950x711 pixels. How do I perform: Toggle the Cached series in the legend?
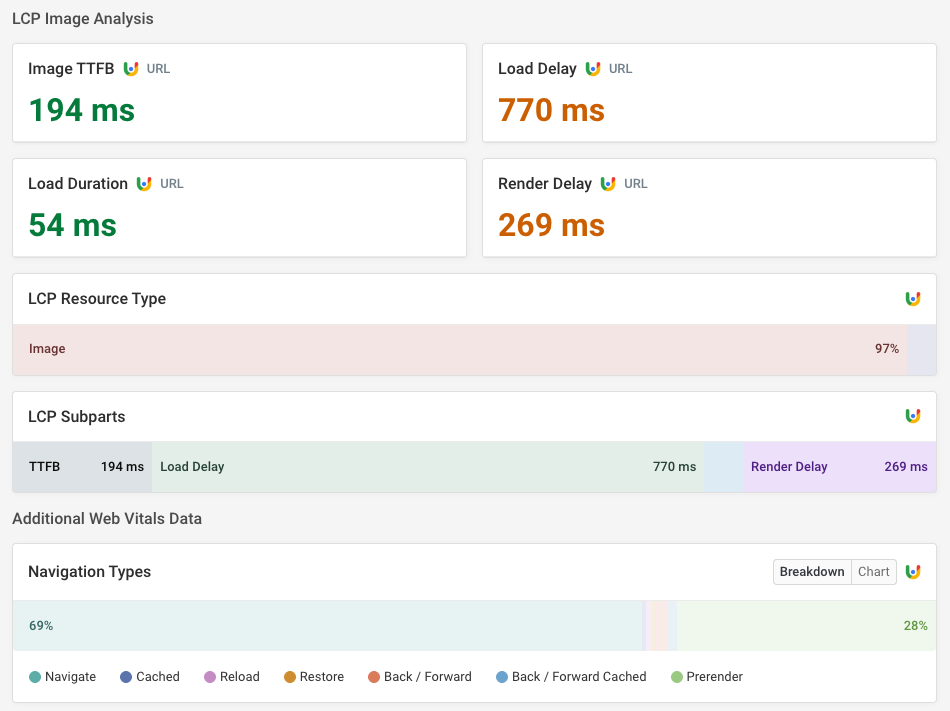coord(149,676)
